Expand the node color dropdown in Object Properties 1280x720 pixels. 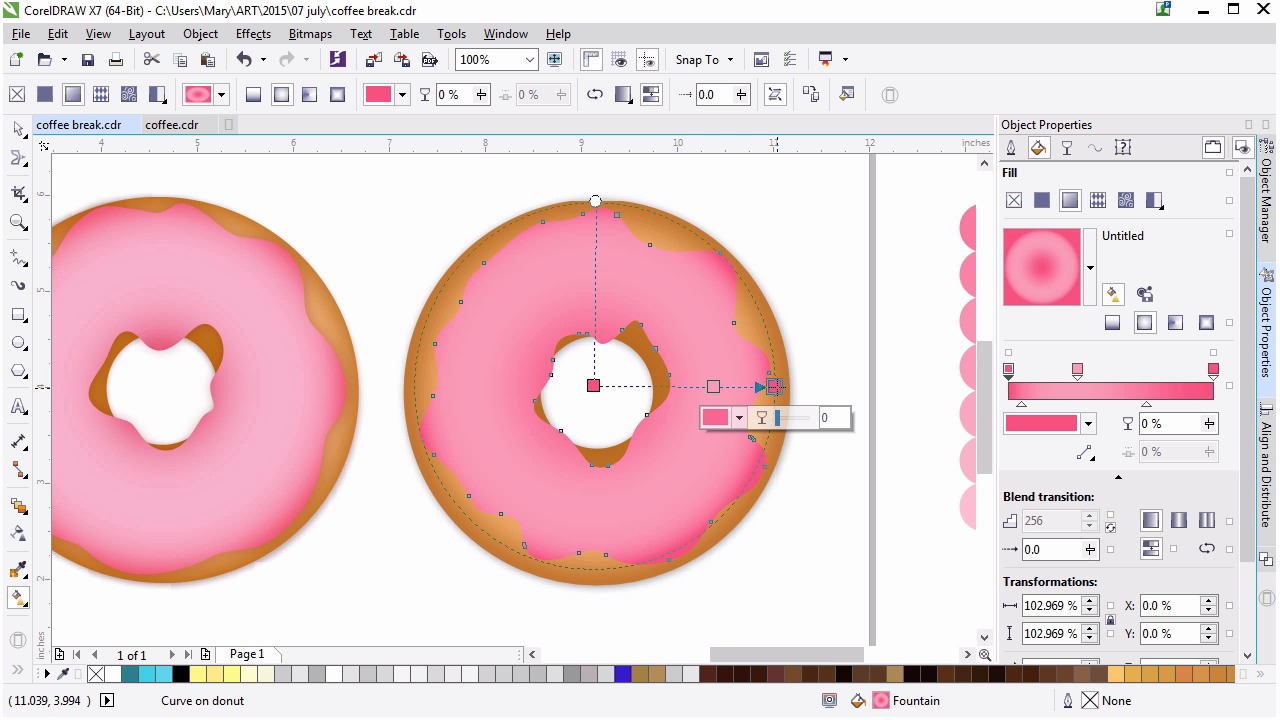[x=1088, y=424]
